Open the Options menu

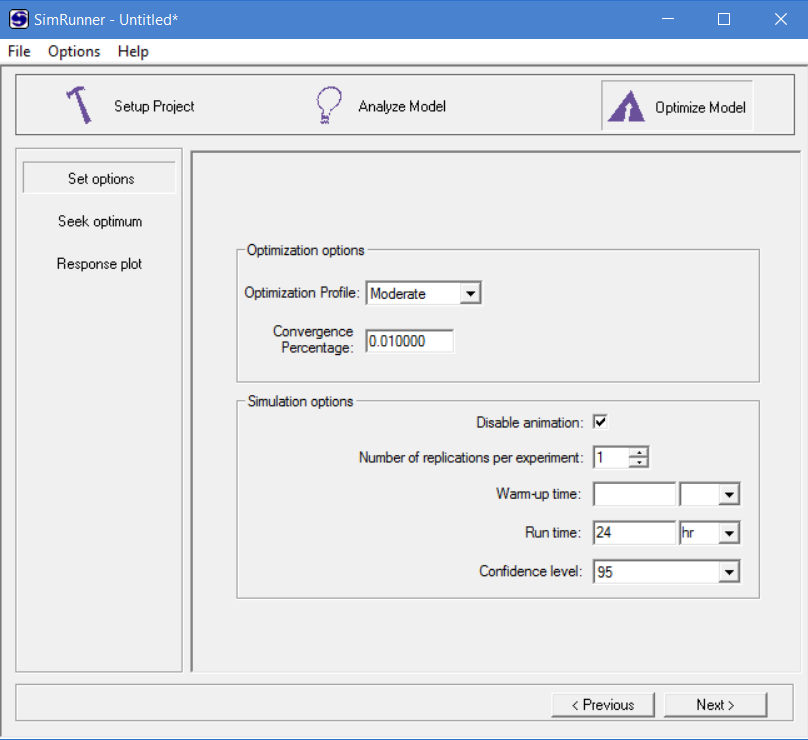click(x=74, y=52)
